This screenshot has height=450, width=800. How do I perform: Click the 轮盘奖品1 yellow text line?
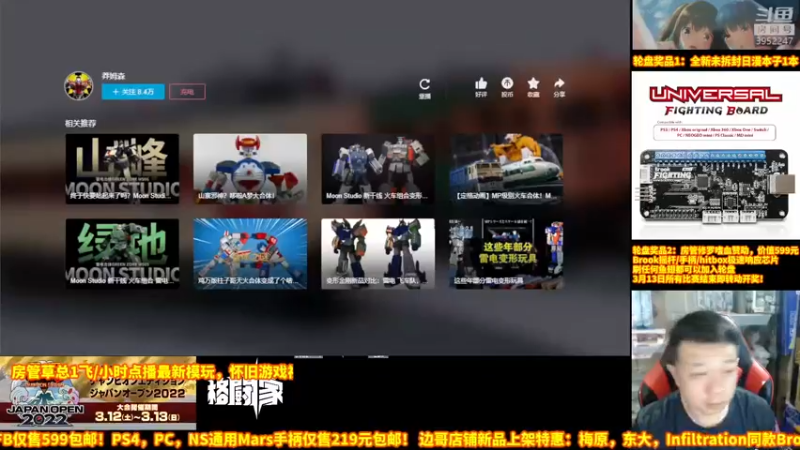coord(715,61)
